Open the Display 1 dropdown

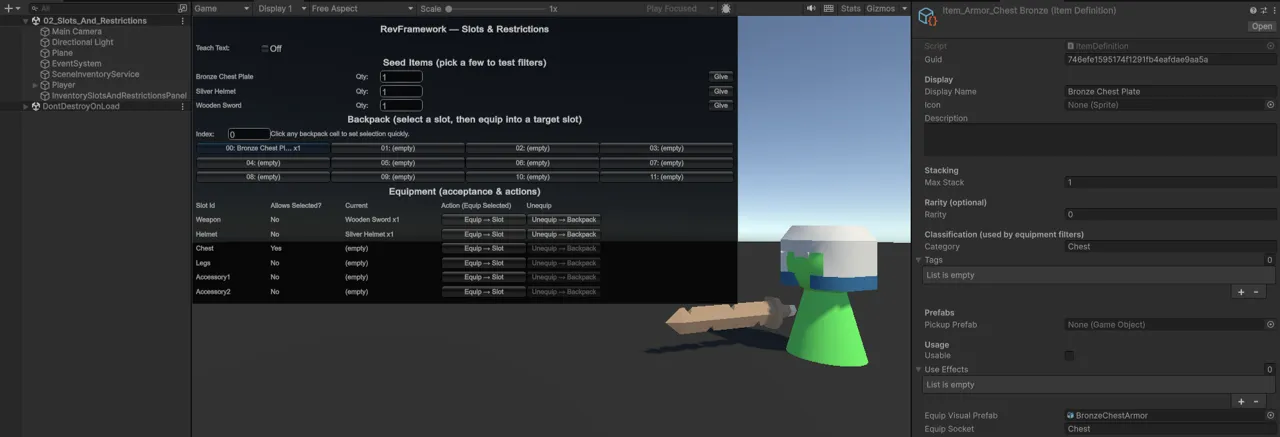click(x=280, y=8)
